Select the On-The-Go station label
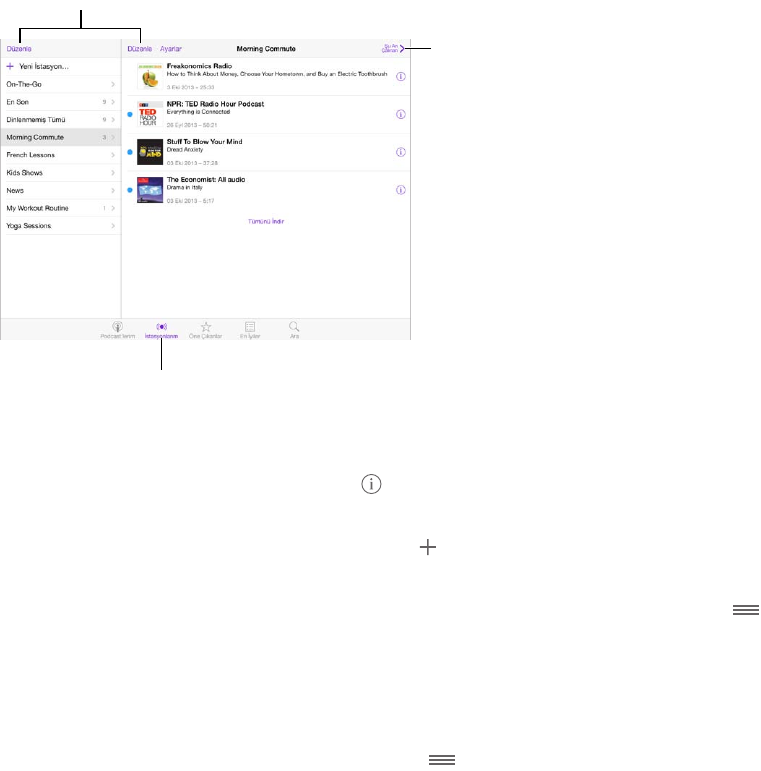The width and height of the screenshot is (761, 771). coord(24,84)
